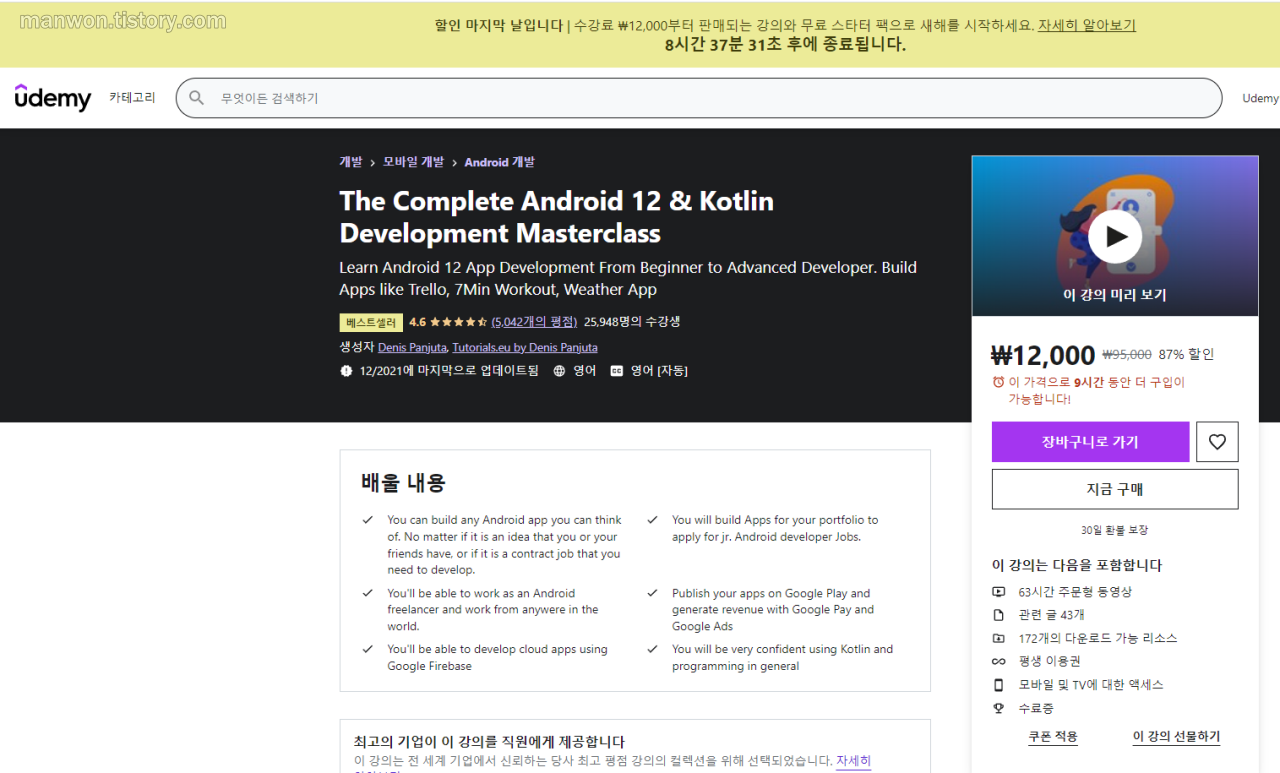Open Udemy Business link in header
This screenshot has width=1280, height=773.
click(1261, 98)
